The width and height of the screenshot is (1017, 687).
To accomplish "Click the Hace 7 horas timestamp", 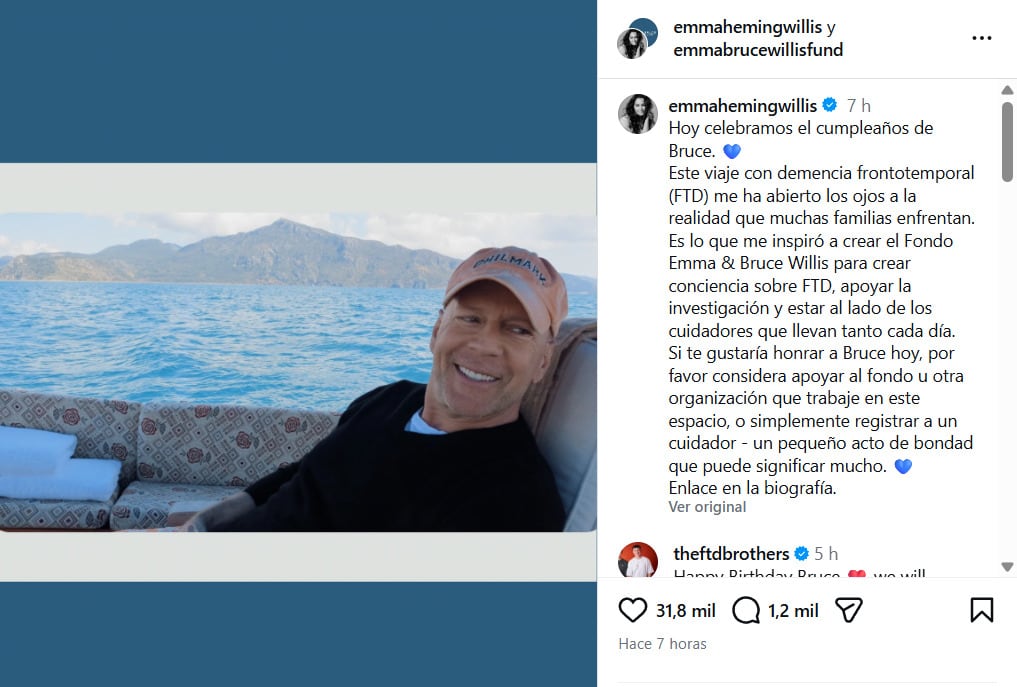I will pos(664,644).
